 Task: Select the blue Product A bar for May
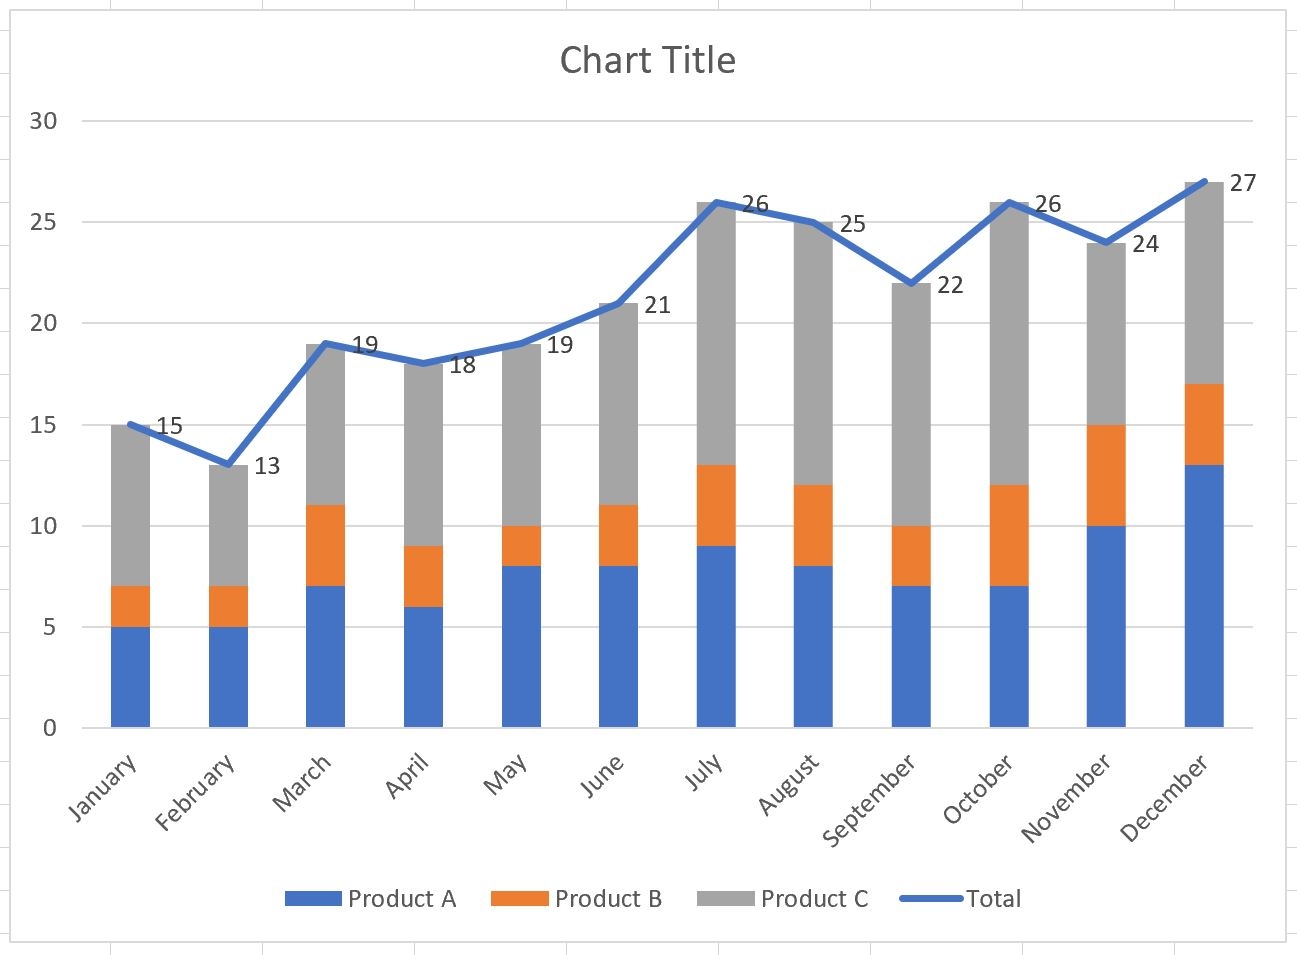click(521, 646)
